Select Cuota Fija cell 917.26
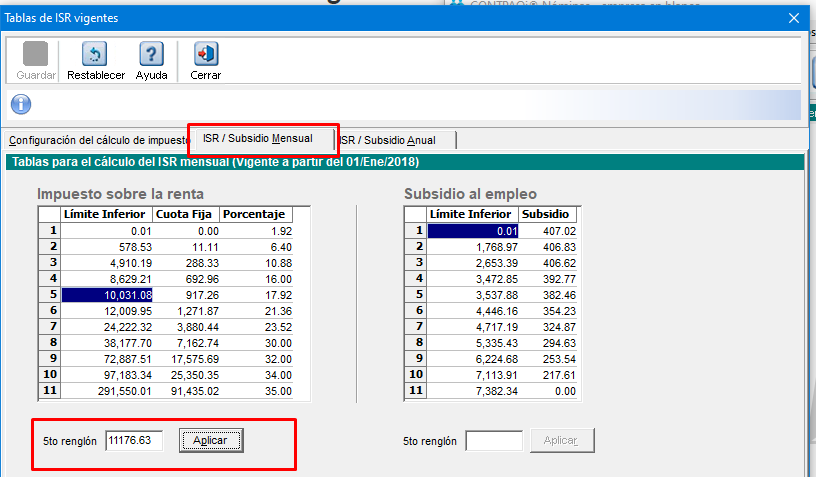 [186, 294]
